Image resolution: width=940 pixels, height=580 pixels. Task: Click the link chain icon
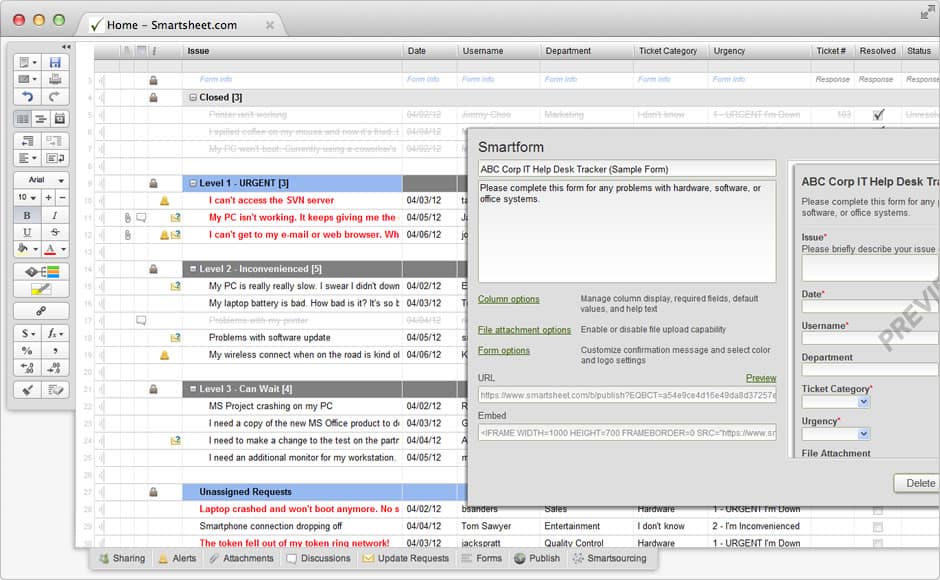(x=41, y=311)
